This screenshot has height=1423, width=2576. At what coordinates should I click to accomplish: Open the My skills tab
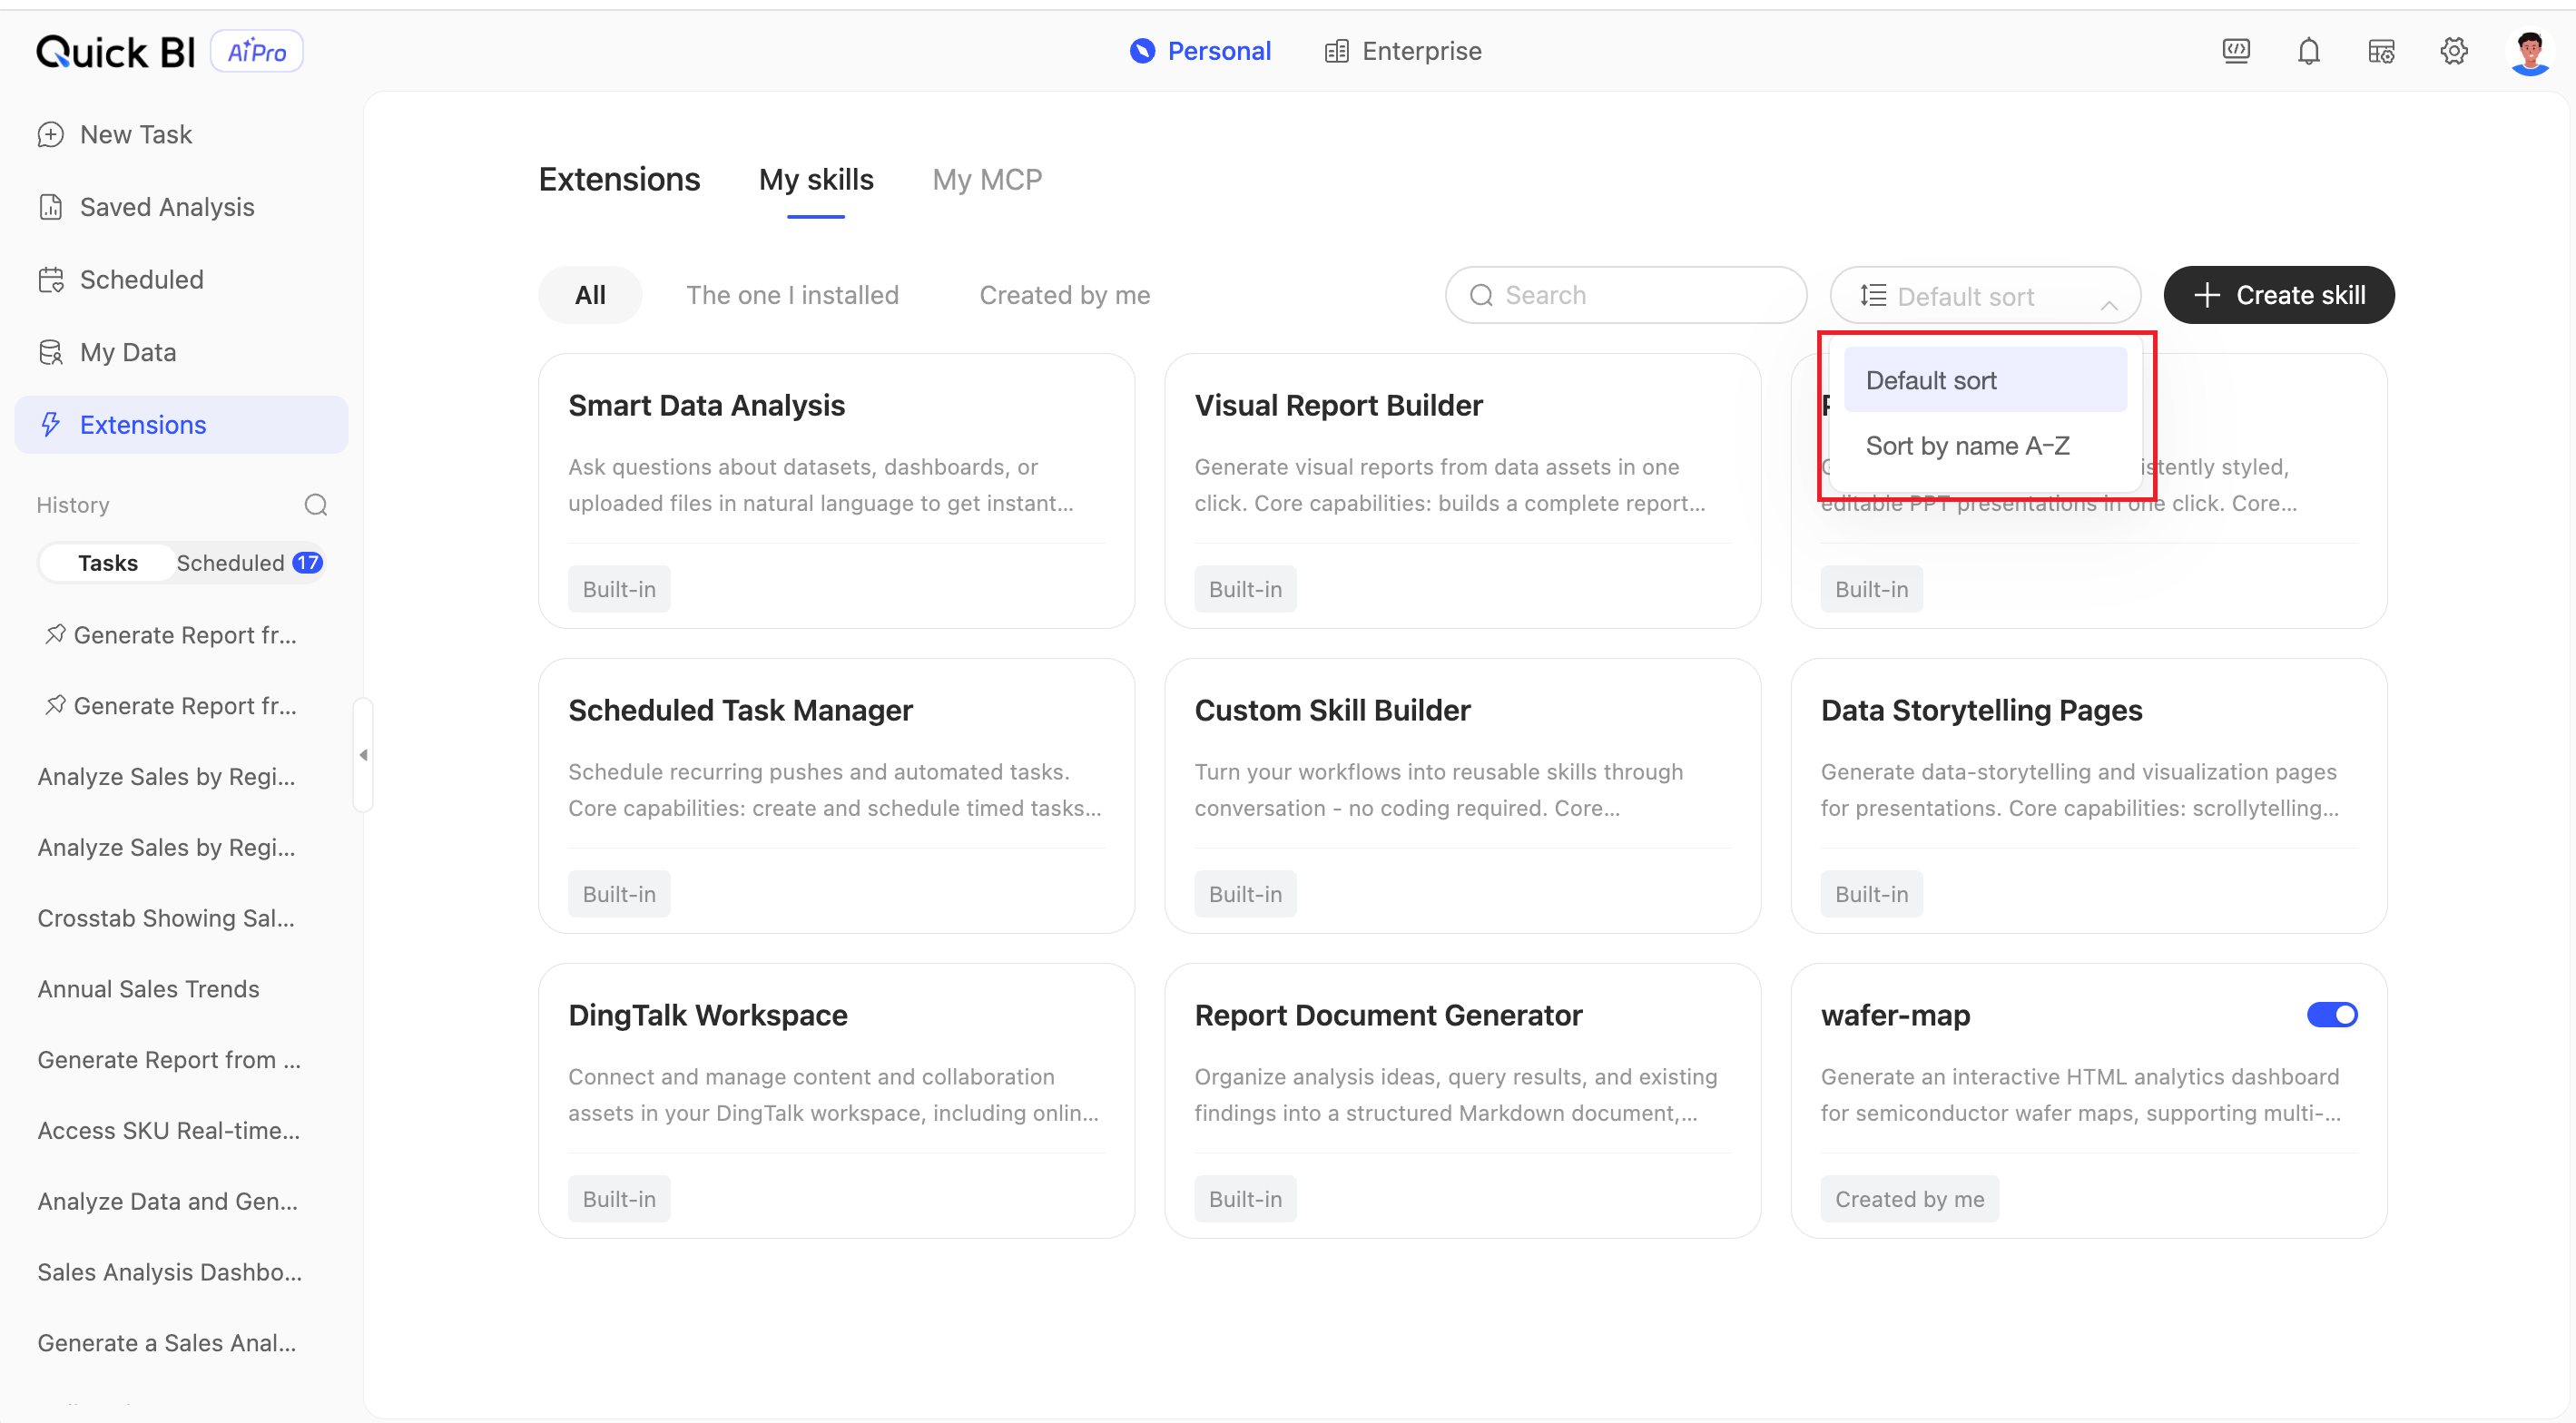point(816,180)
